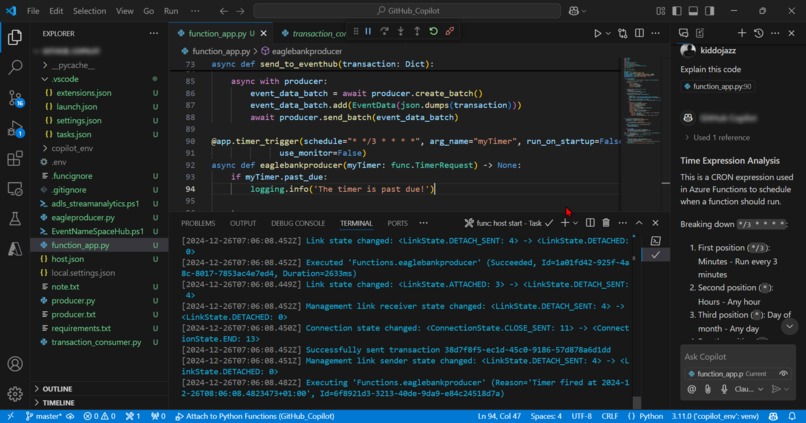The height and width of the screenshot is (423, 806).
Task: Click Attach to Python Functions status item
Action: coord(254,416)
